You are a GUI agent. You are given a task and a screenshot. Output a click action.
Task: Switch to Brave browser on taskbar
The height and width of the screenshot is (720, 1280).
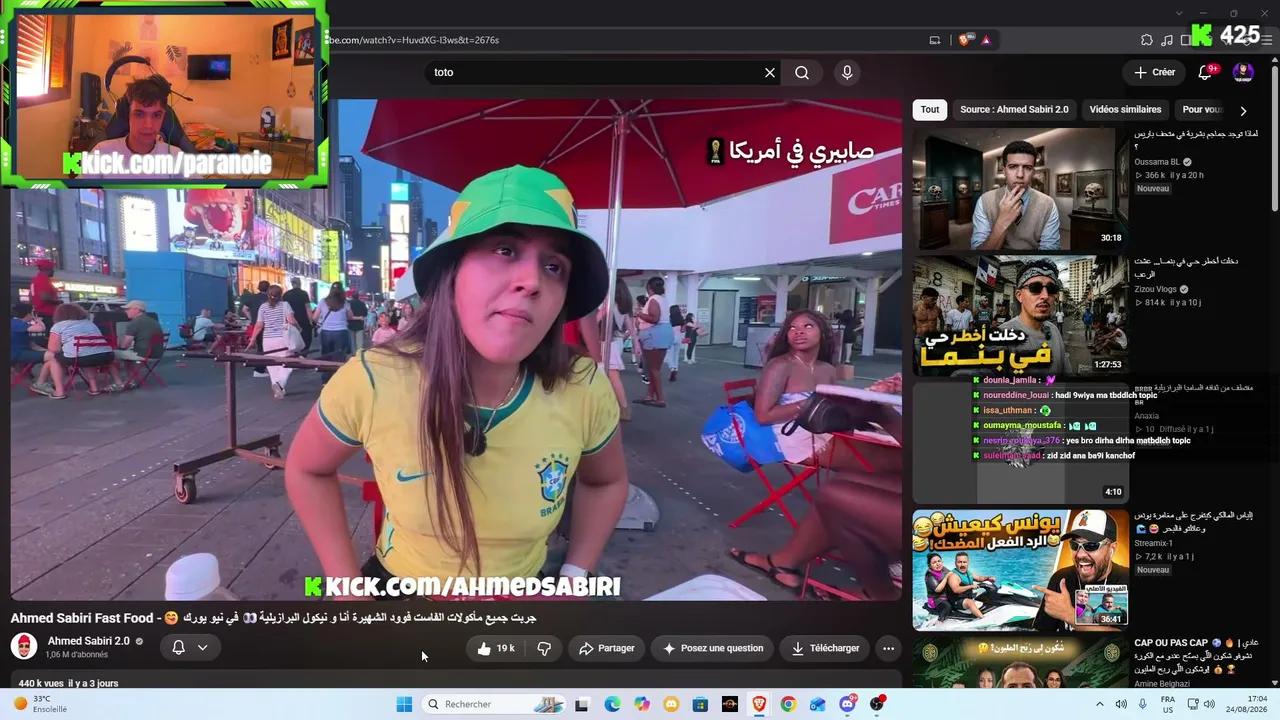[x=759, y=704]
